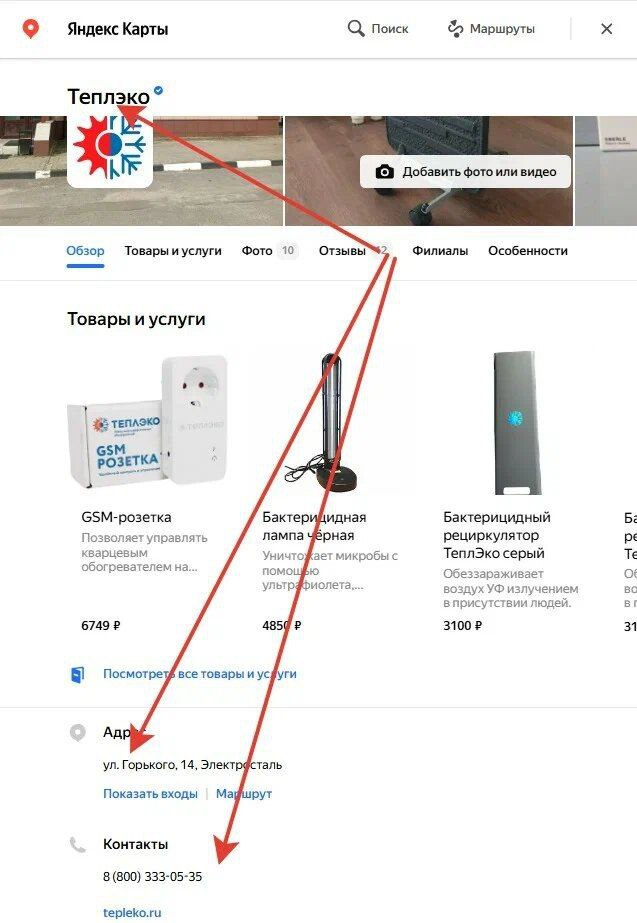Open Поиск with the magnifier icon
The image size is (637, 923).
pyautogui.click(x=378, y=28)
